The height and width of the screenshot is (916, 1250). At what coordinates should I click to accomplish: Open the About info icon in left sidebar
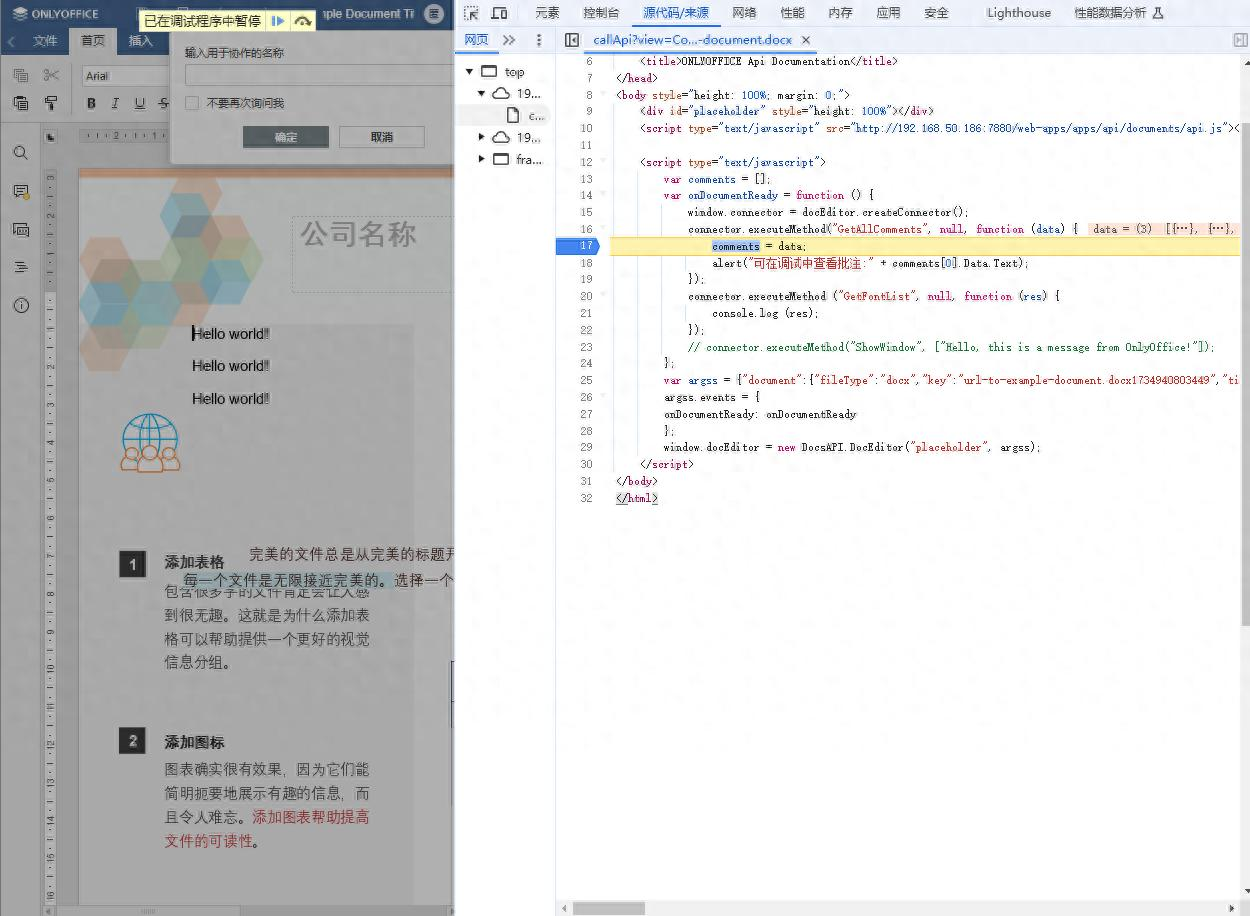21,305
